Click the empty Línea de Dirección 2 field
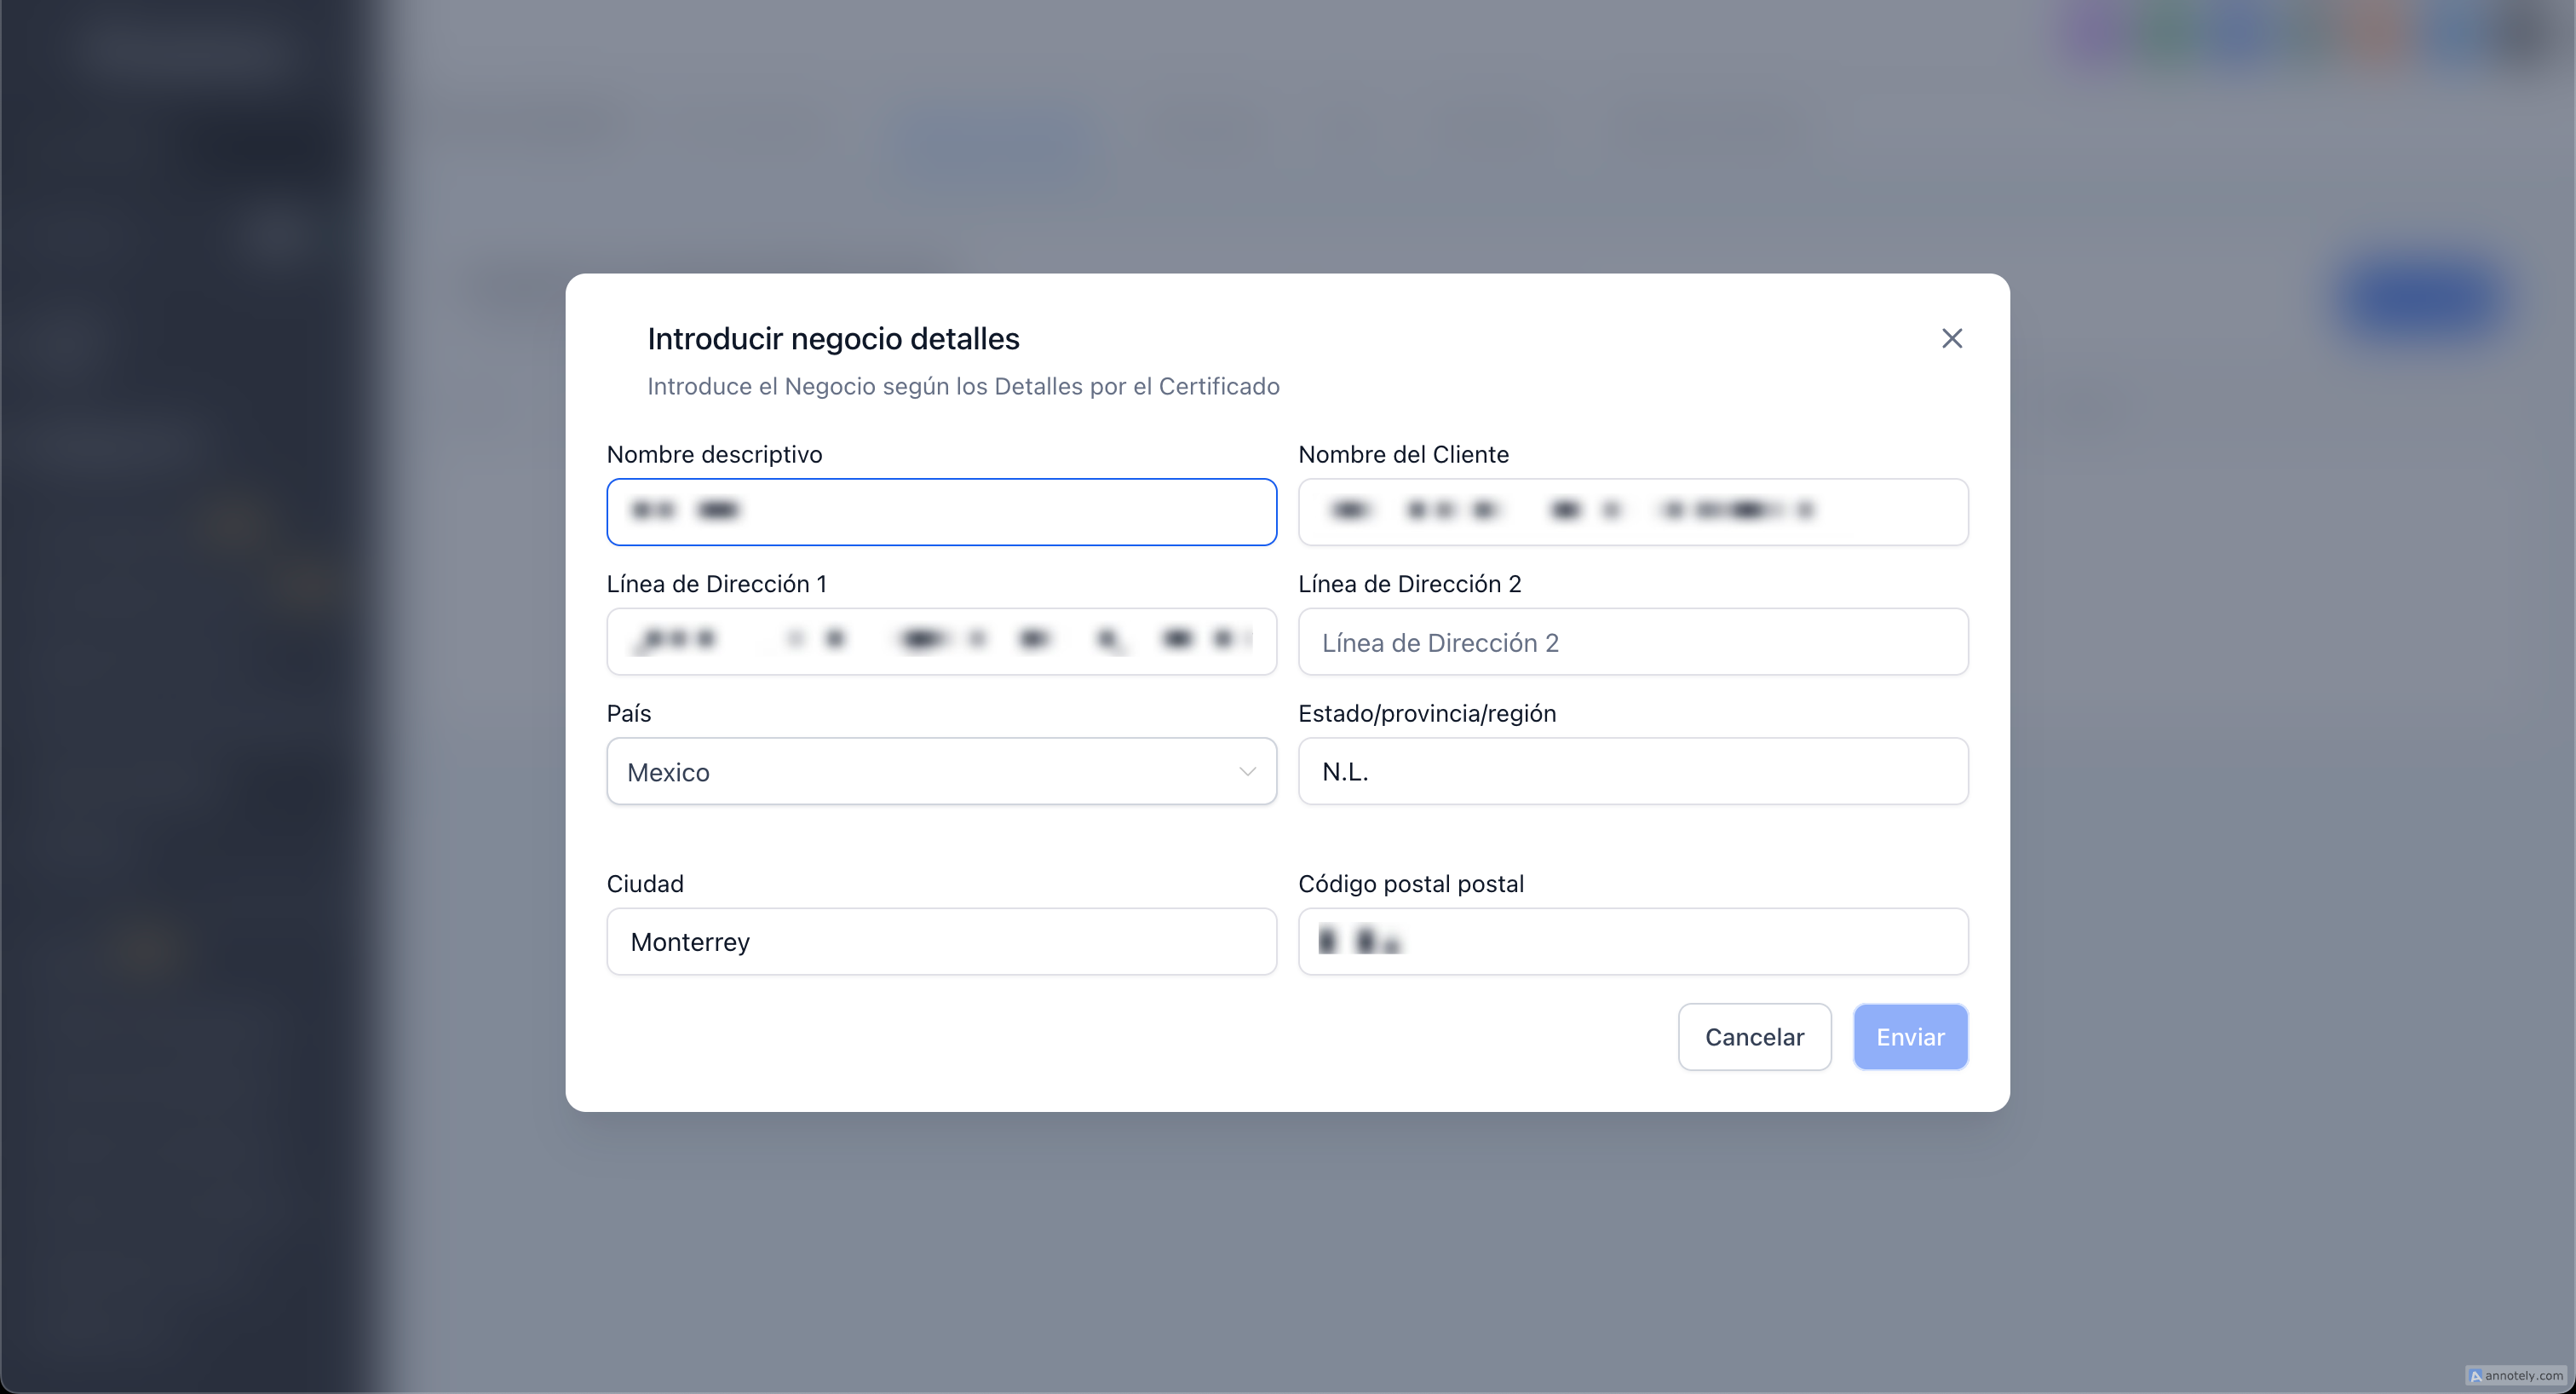Viewport: 2576px width, 1394px height. pos(1632,642)
